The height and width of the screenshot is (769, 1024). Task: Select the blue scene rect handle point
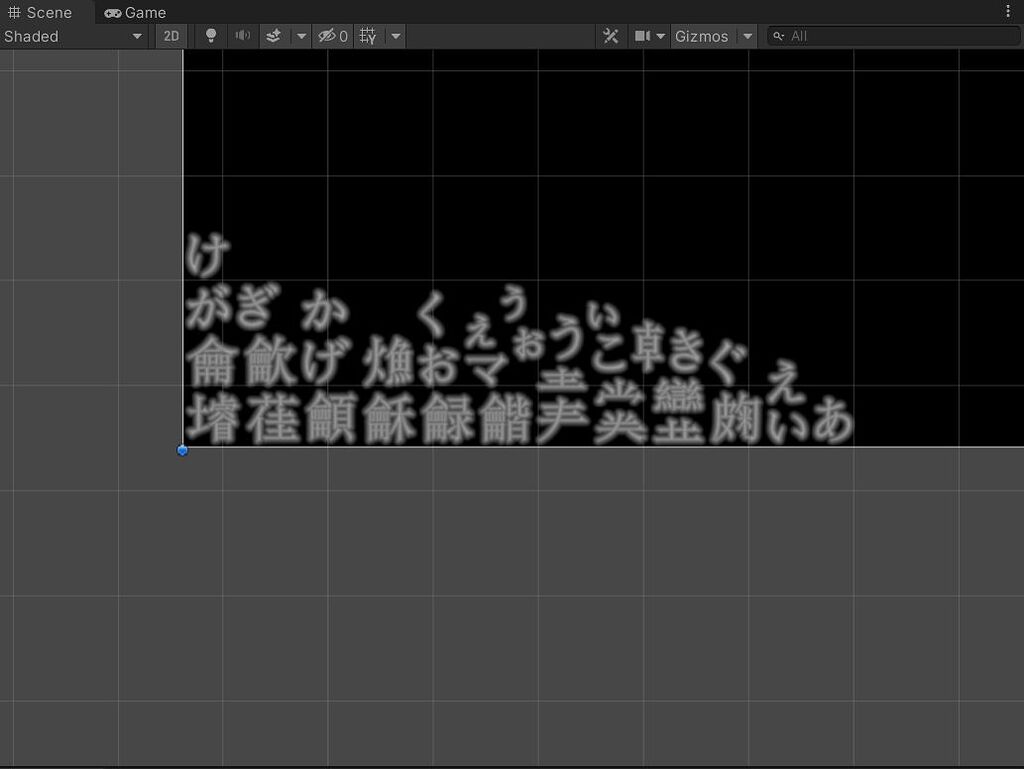tap(182, 450)
